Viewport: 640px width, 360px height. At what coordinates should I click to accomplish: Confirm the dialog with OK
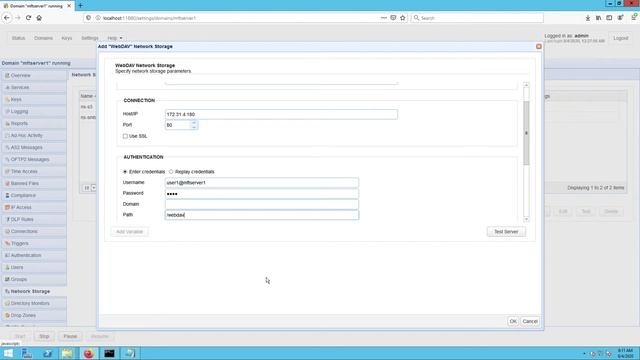pos(513,322)
